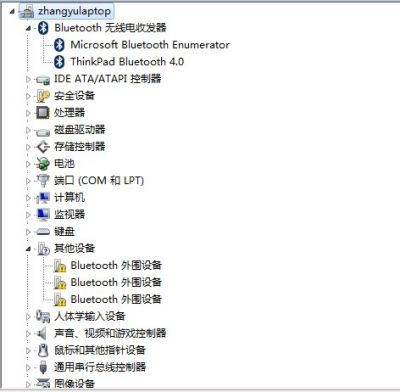Screen dimensions: 400x392
Task: Collapse the zhangyulaptop root node
Action: click(x=12, y=12)
